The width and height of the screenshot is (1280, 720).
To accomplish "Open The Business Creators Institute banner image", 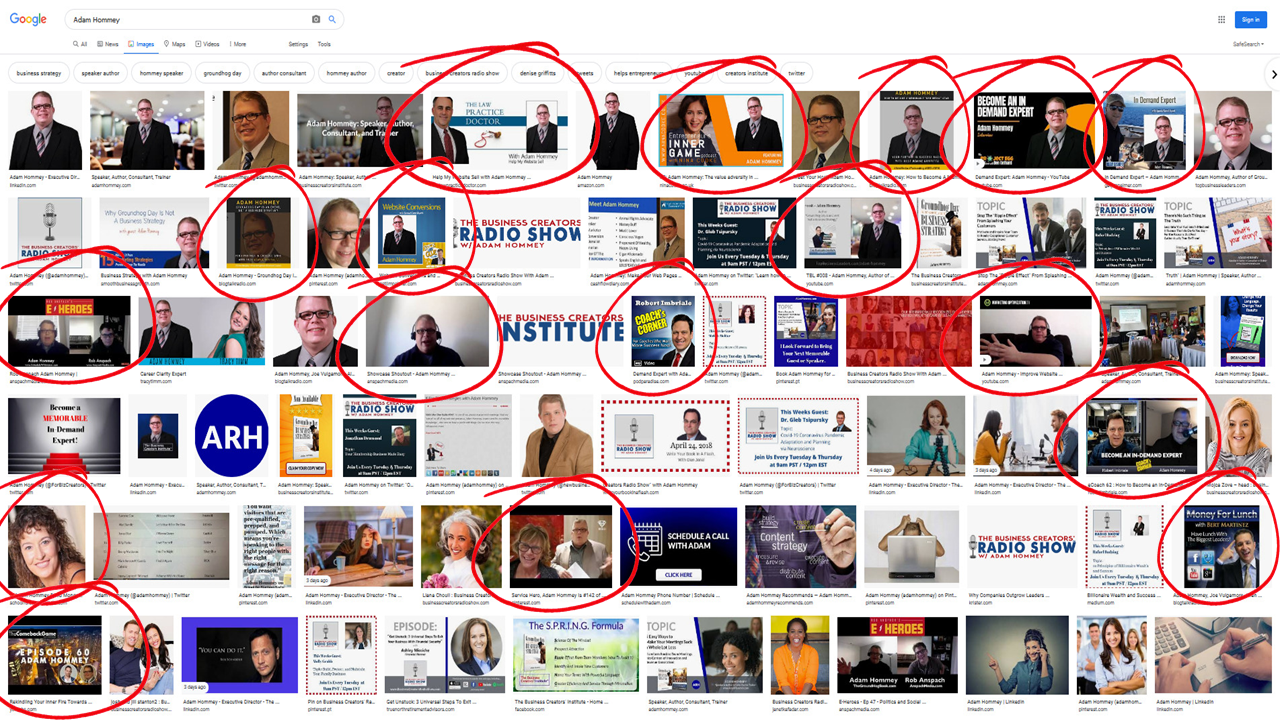I will click(x=559, y=331).
